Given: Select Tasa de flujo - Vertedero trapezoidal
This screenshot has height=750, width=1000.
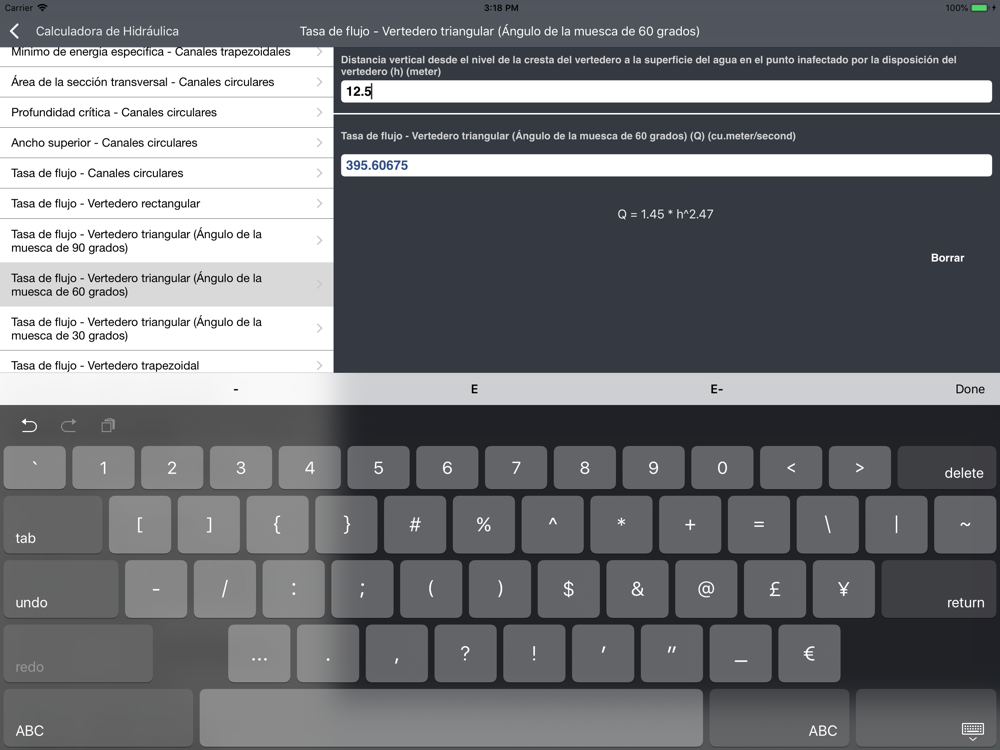Looking at the screenshot, I should click(x=166, y=364).
